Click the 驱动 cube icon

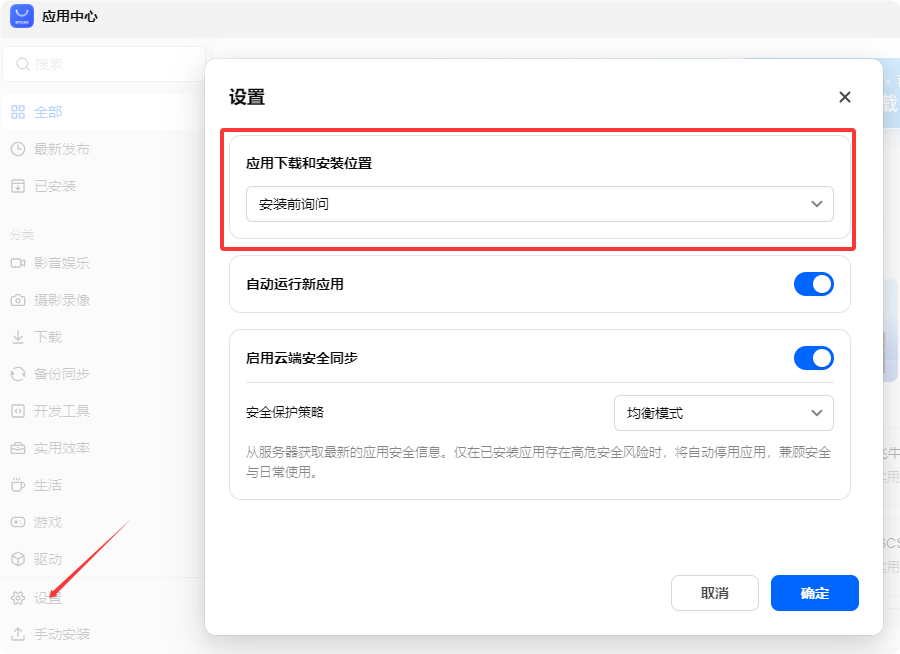click(x=18, y=559)
